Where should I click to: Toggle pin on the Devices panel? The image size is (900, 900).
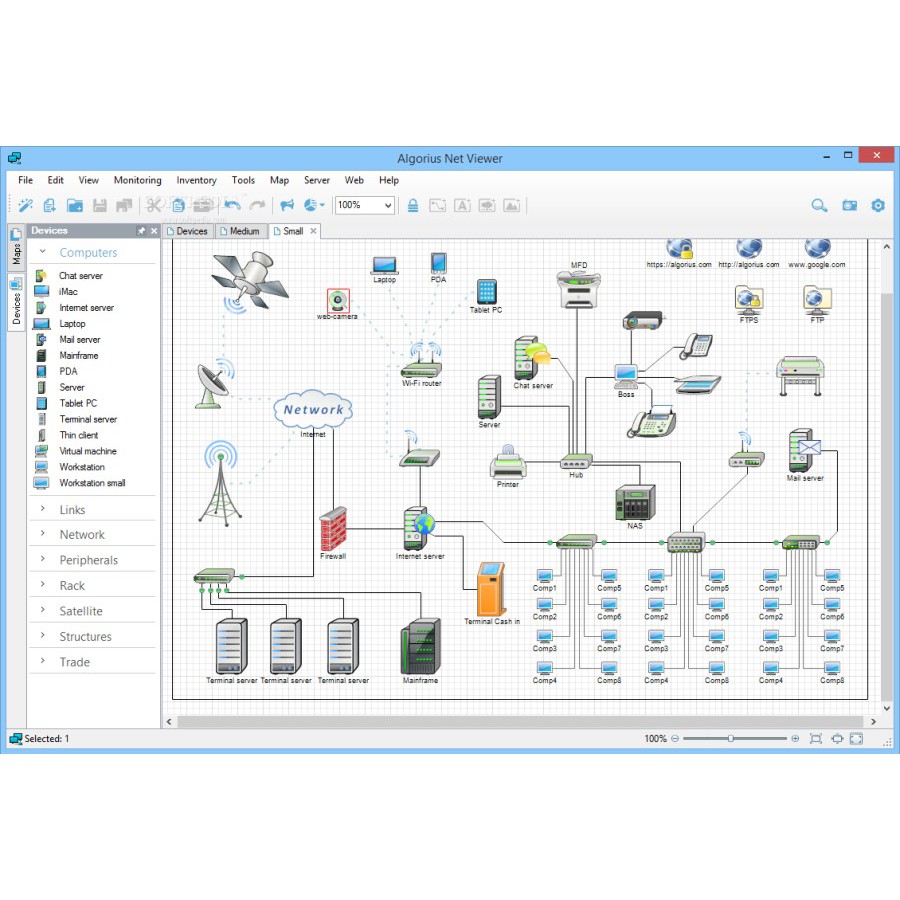141,231
